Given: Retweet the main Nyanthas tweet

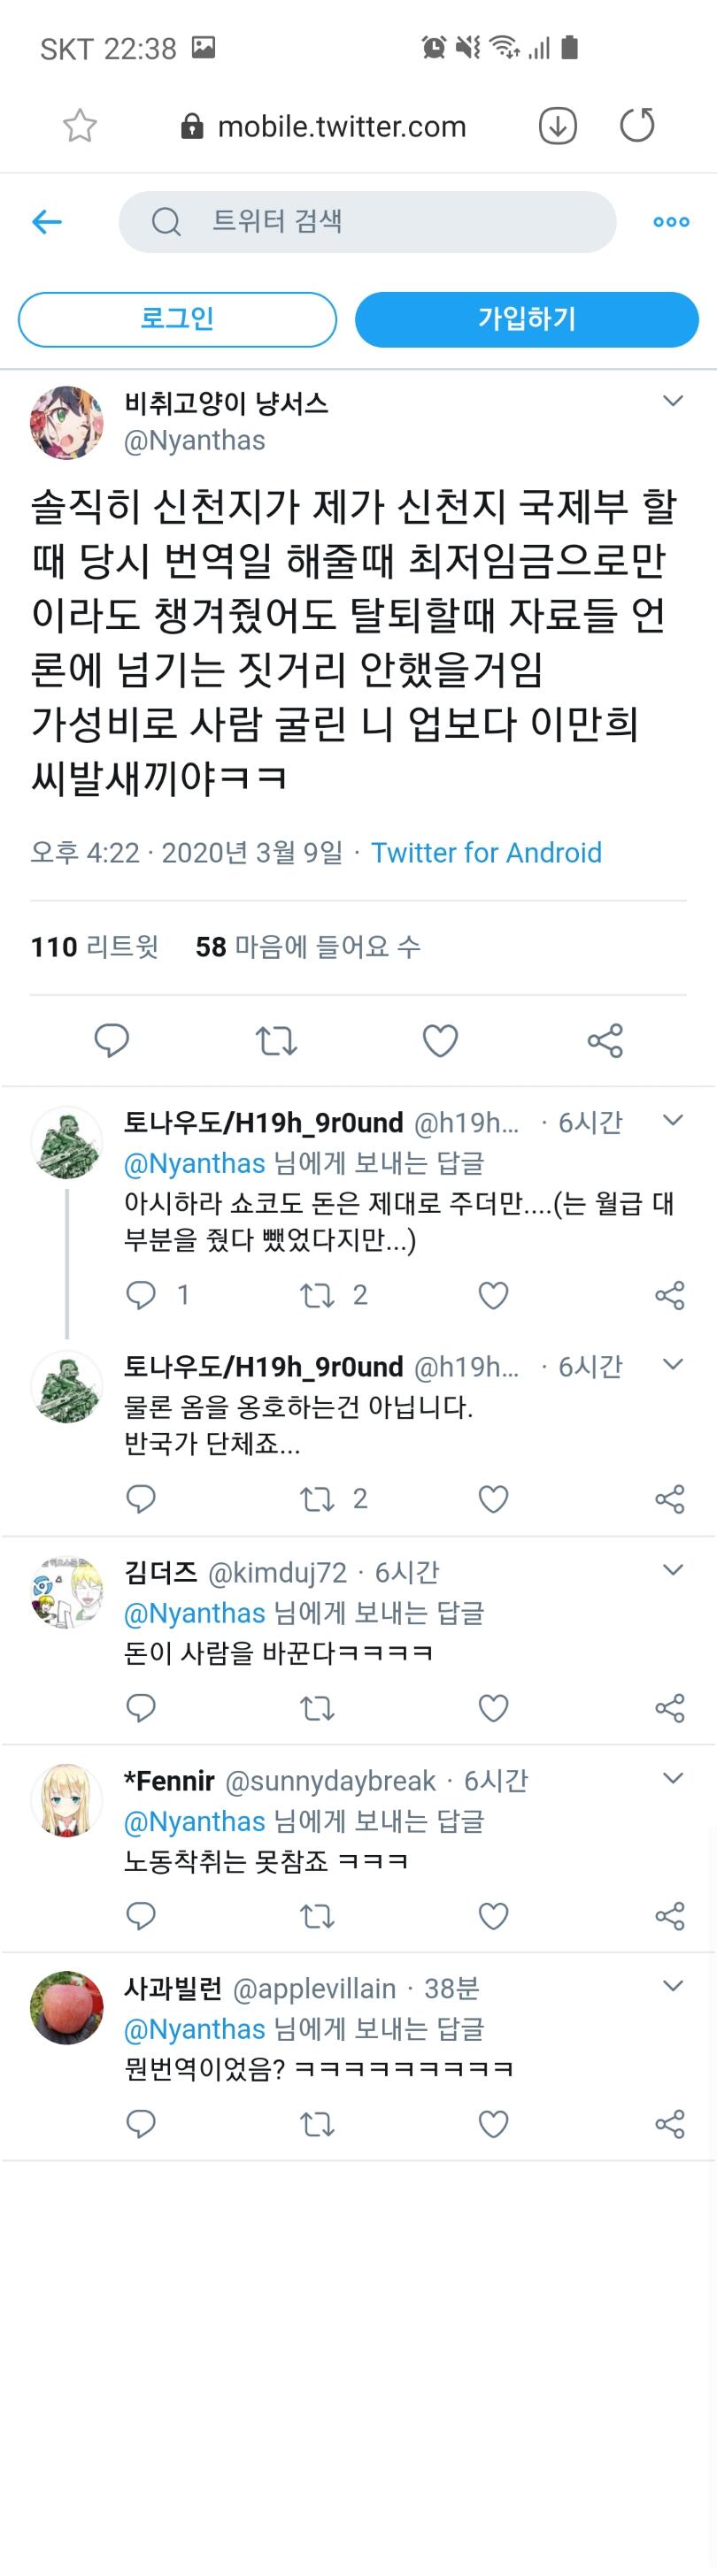Looking at the screenshot, I should point(276,1041).
